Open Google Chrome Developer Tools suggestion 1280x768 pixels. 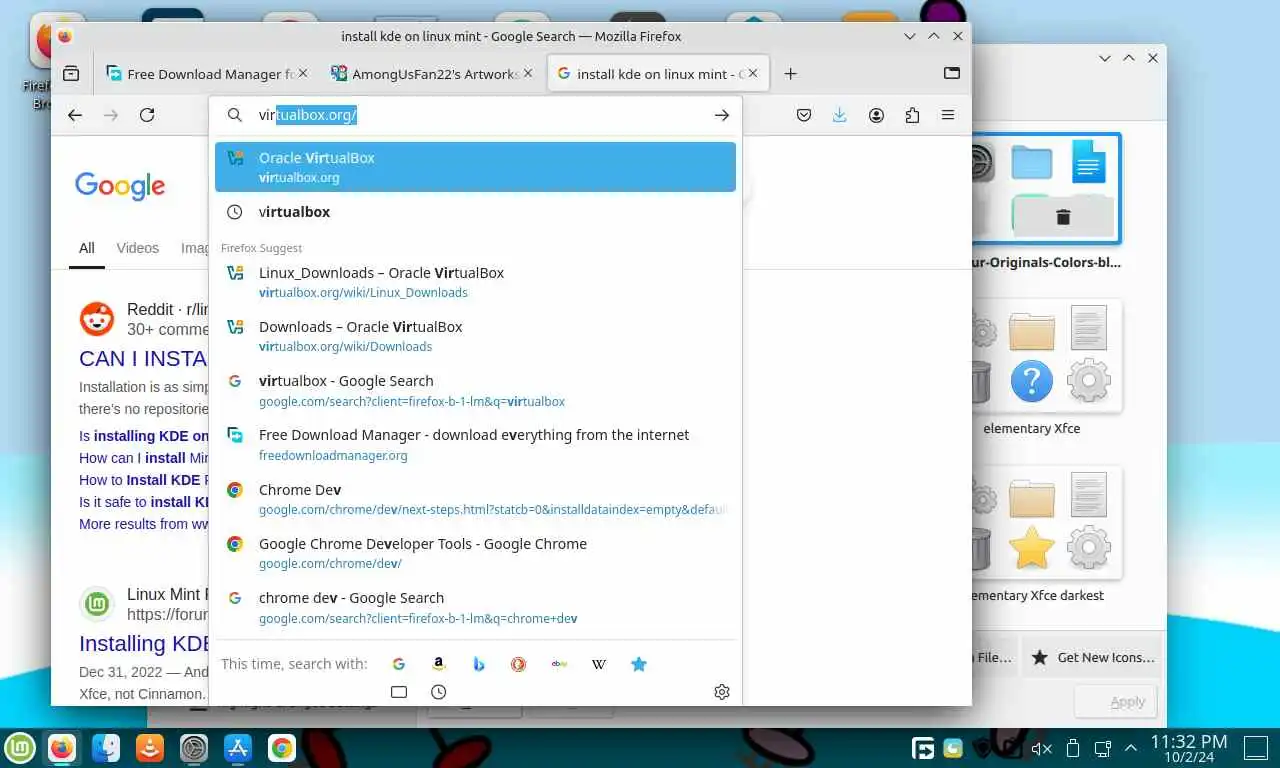pos(475,553)
